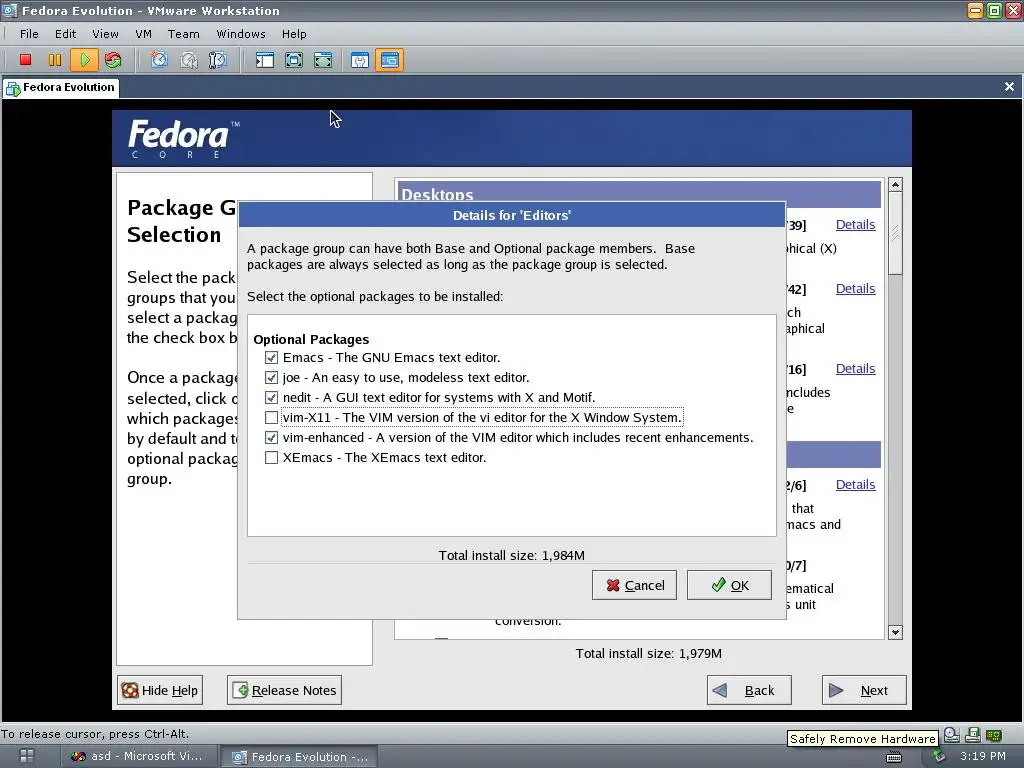
Task: Close the Fedora Evolution VM tab
Action: pyautogui.click(x=1009, y=87)
